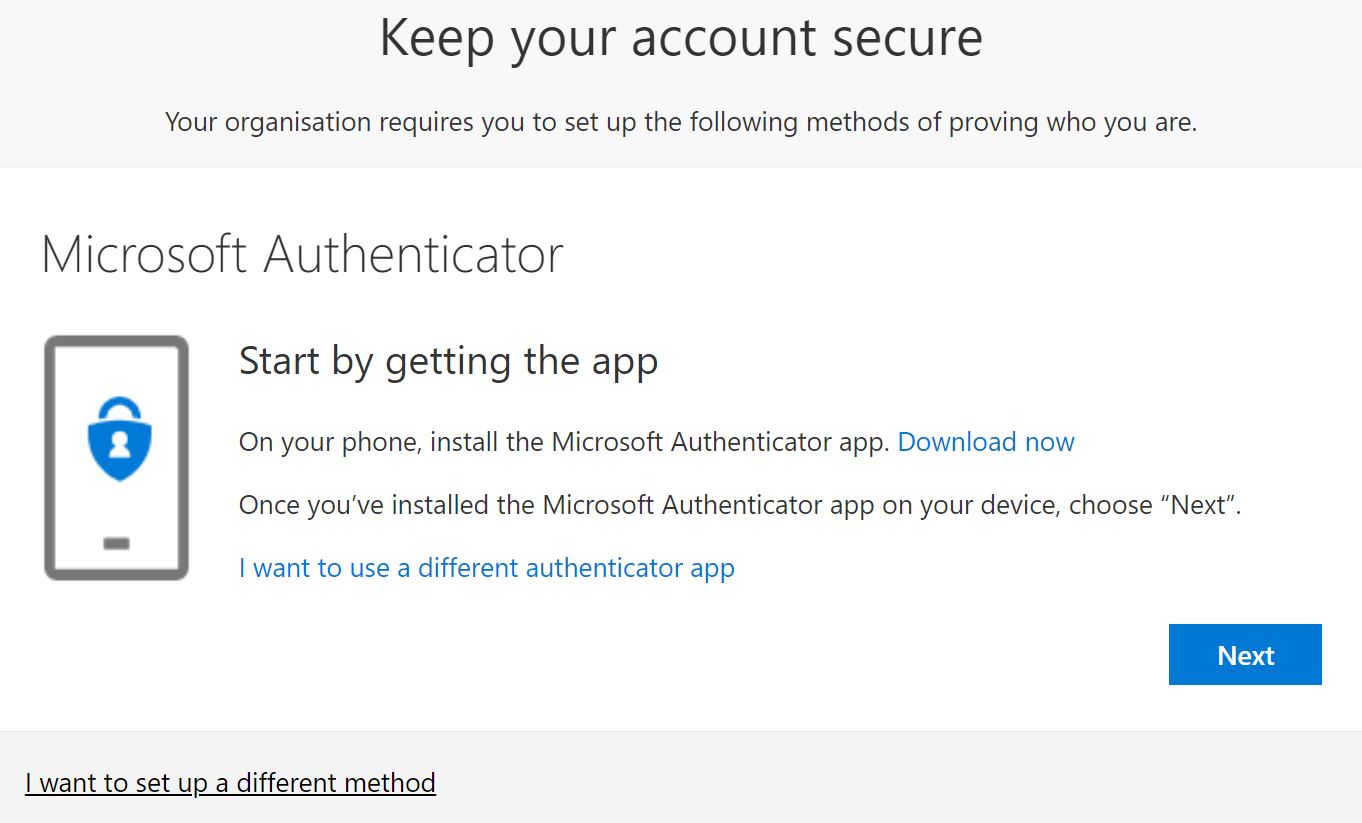Click the phone illustration's grey home button

point(116,544)
